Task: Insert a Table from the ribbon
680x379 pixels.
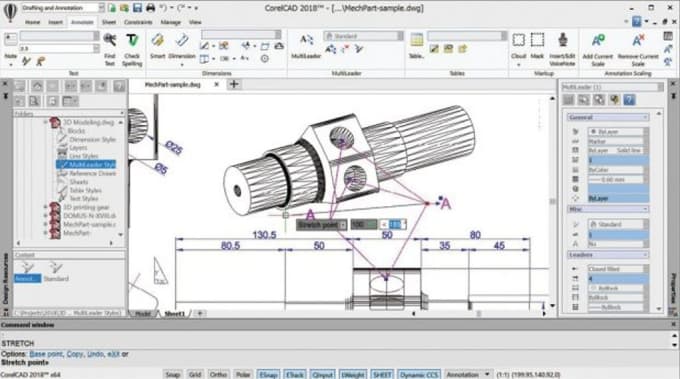Action: pyautogui.click(x=416, y=46)
